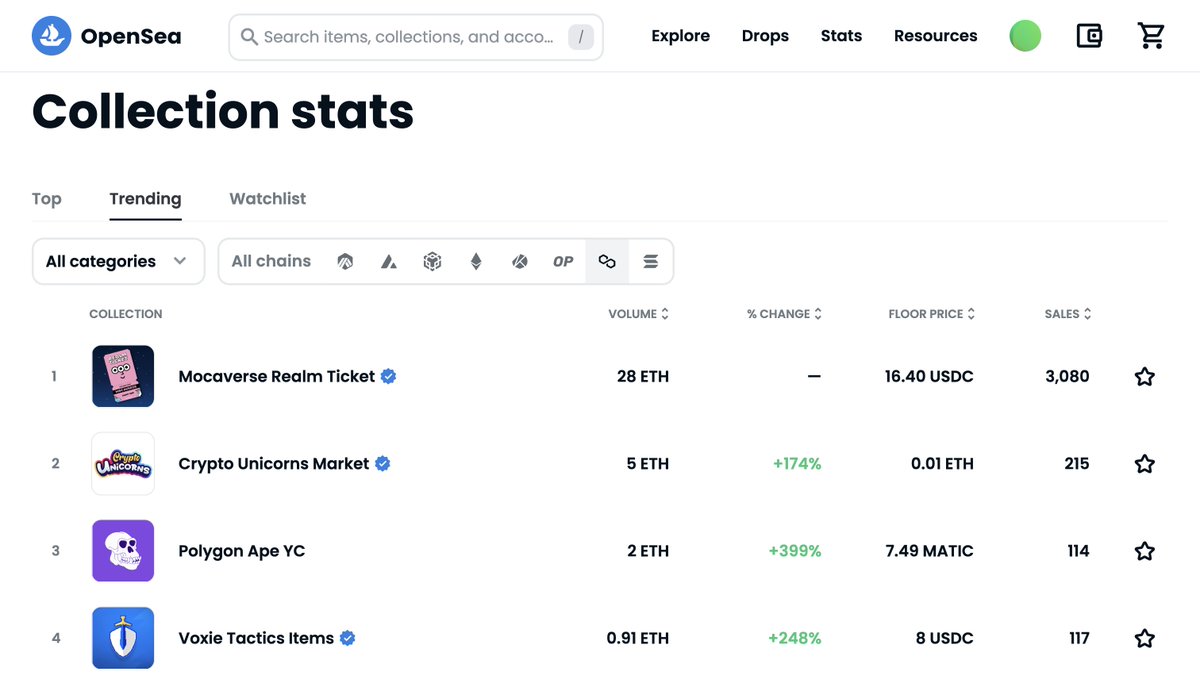Select the All chains filter
Image resolution: width=1200 pixels, height=687 pixels.
tap(271, 261)
